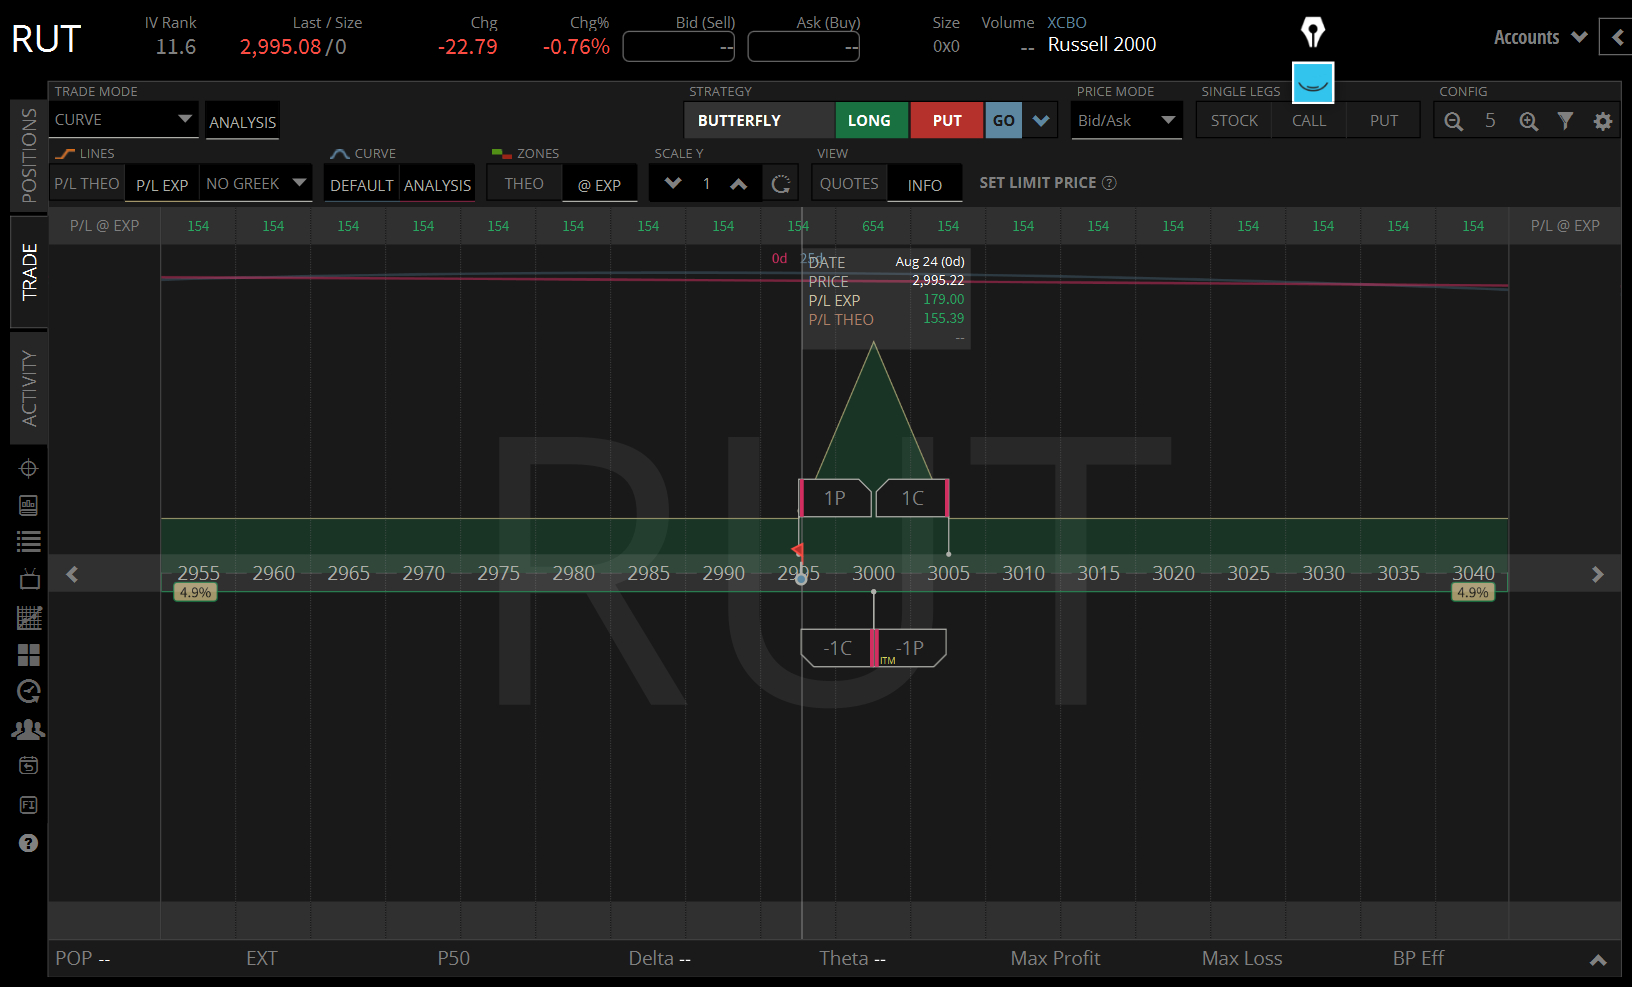Viewport: 1632px width, 987px height.
Task: Open the No Greek lines dropdown
Action: pyautogui.click(x=256, y=184)
